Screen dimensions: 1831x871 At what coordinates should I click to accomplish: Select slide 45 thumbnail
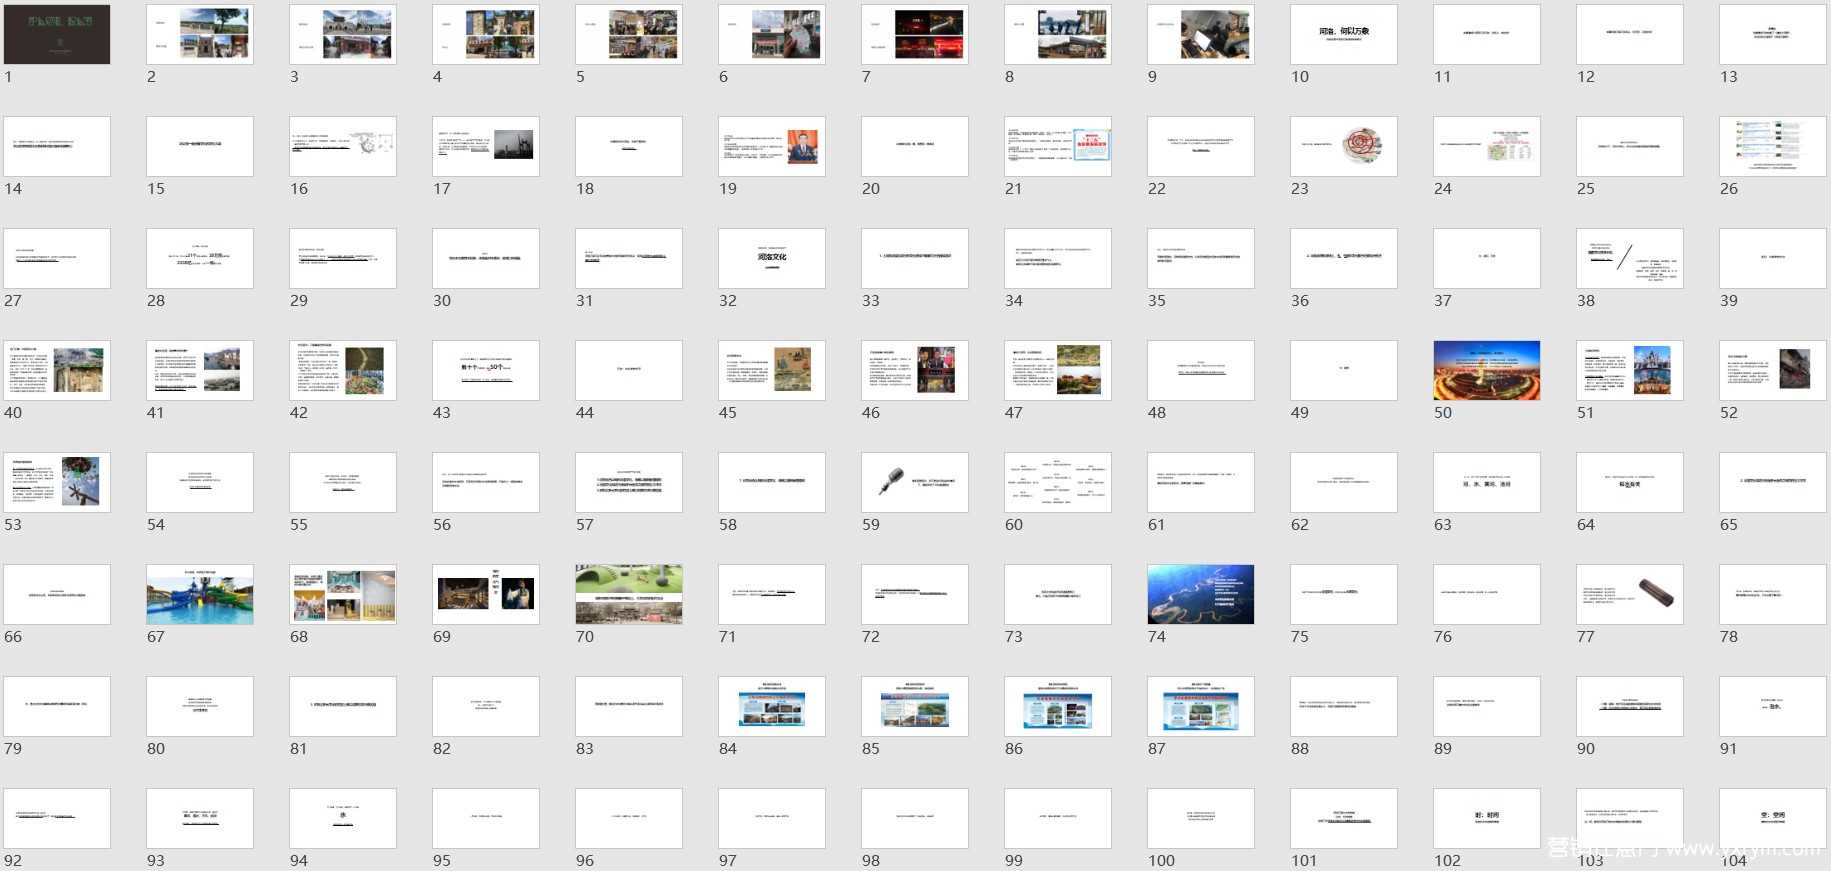click(x=772, y=370)
